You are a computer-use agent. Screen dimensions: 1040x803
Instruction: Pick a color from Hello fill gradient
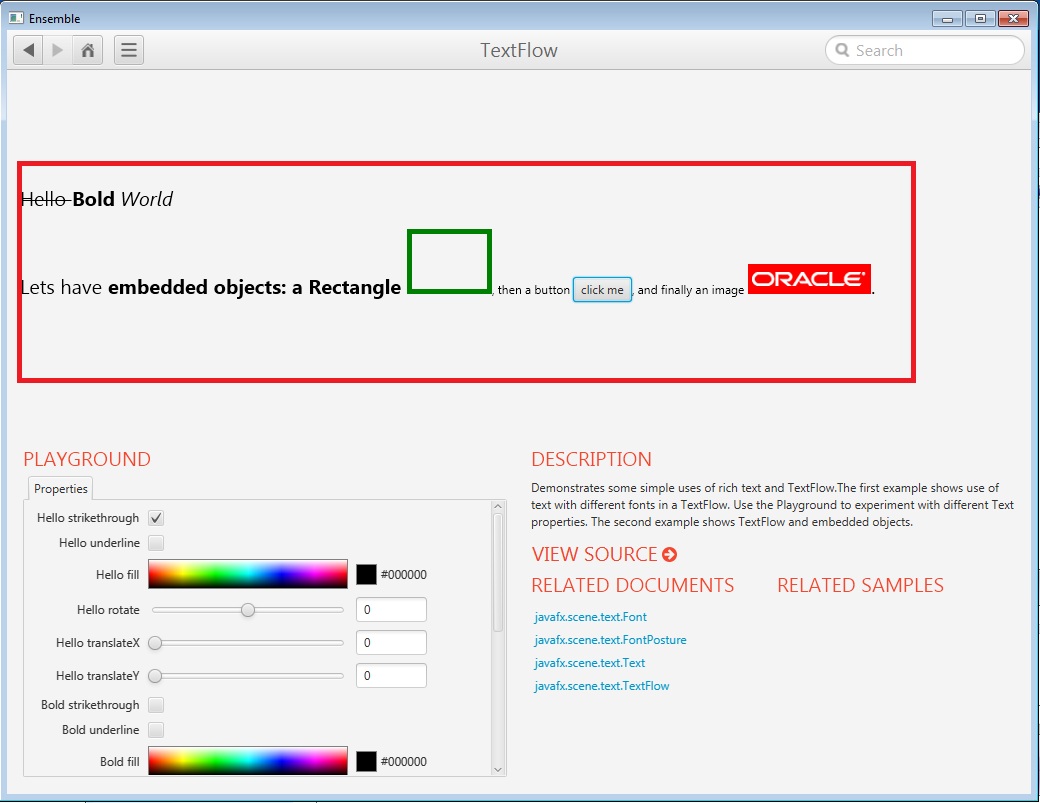[x=248, y=574]
